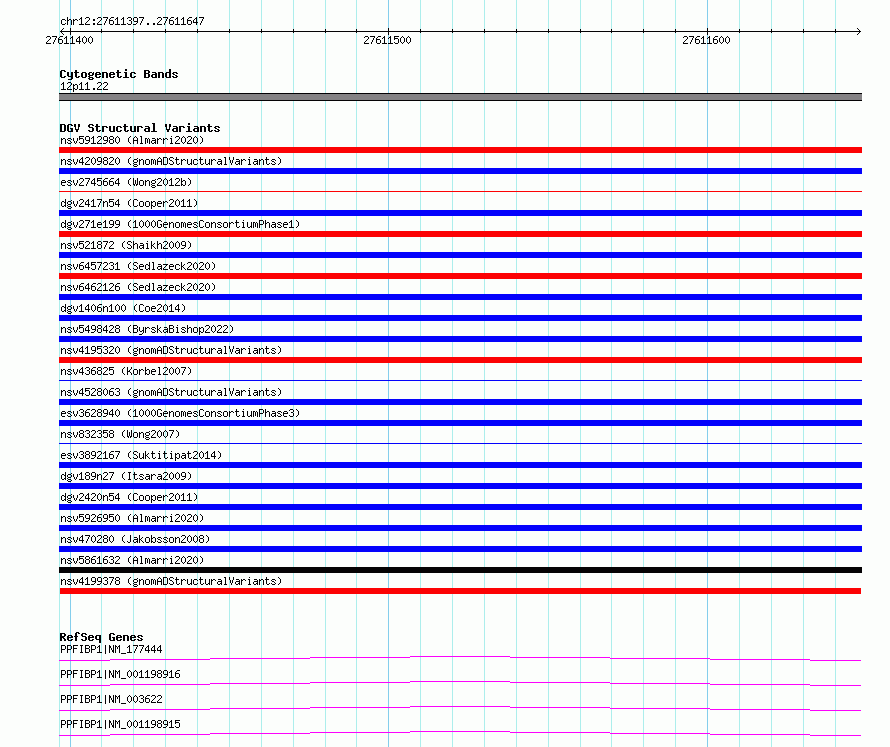The image size is (890, 747).
Task: Click the chr12:27611397..27611647 coordinate label
Action: [x=132, y=22]
